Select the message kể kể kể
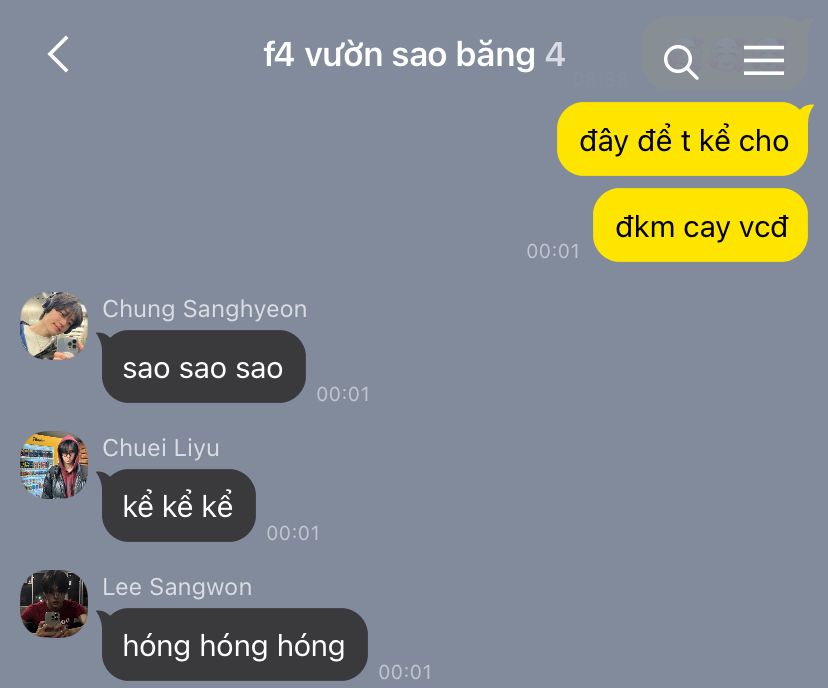 (178, 505)
